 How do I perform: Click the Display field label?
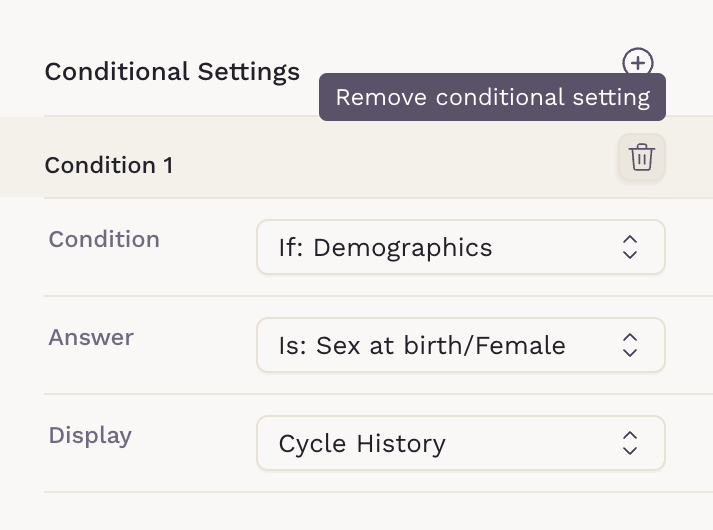pos(90,435)
